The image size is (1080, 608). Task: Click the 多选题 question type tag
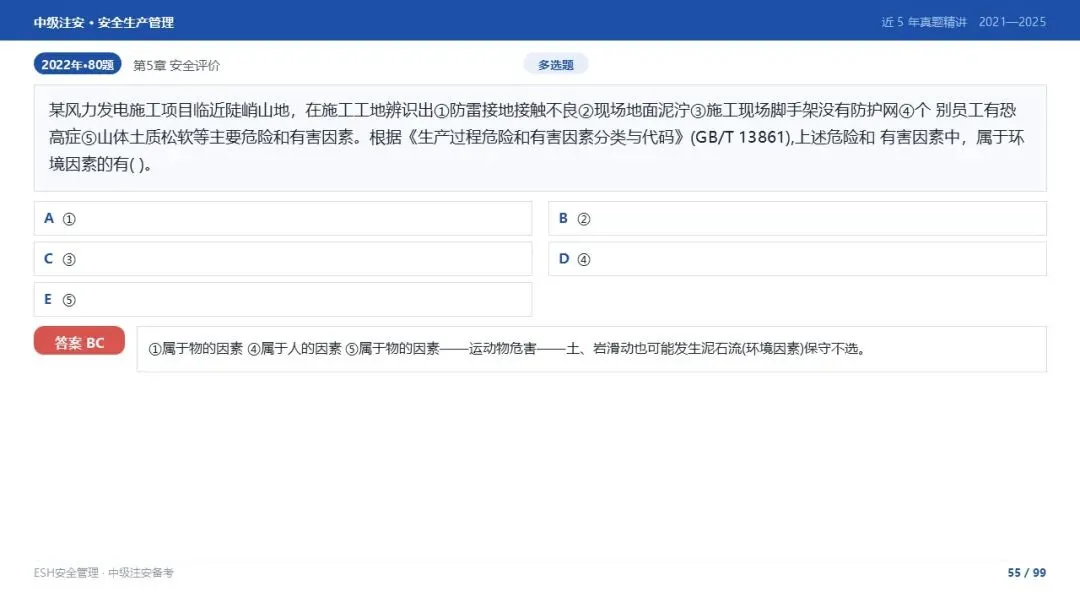tap(556, 64)
